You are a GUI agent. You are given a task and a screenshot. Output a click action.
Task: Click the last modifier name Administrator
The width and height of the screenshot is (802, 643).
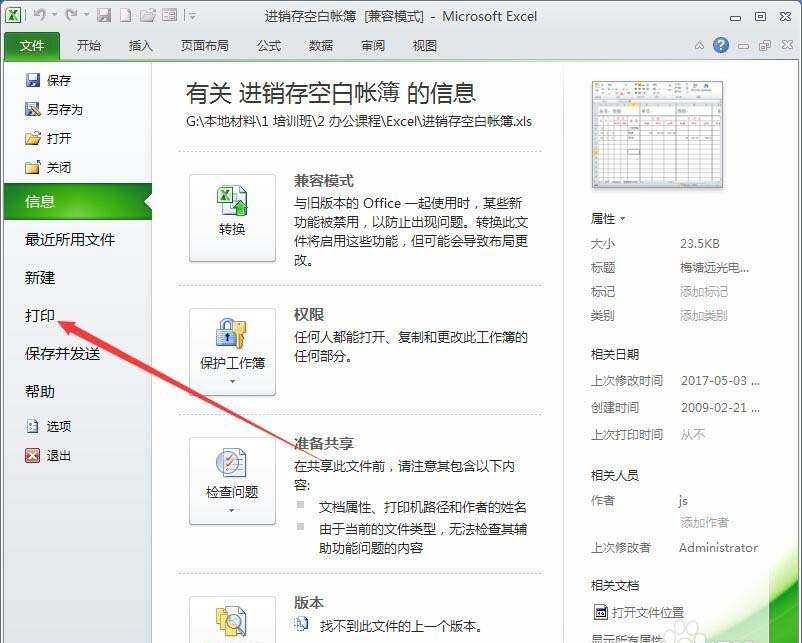point(718,547)
